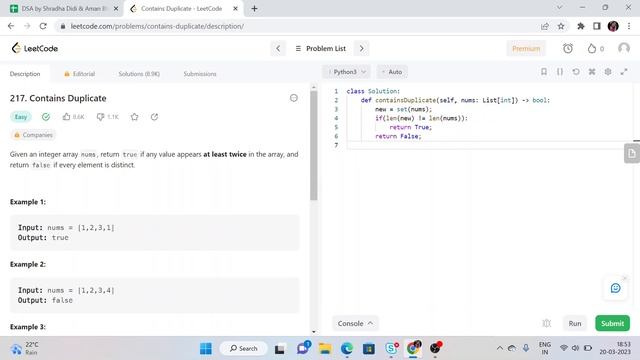Open the weather widget
Viewport: 640px width, 360px height.
point(25,349)
